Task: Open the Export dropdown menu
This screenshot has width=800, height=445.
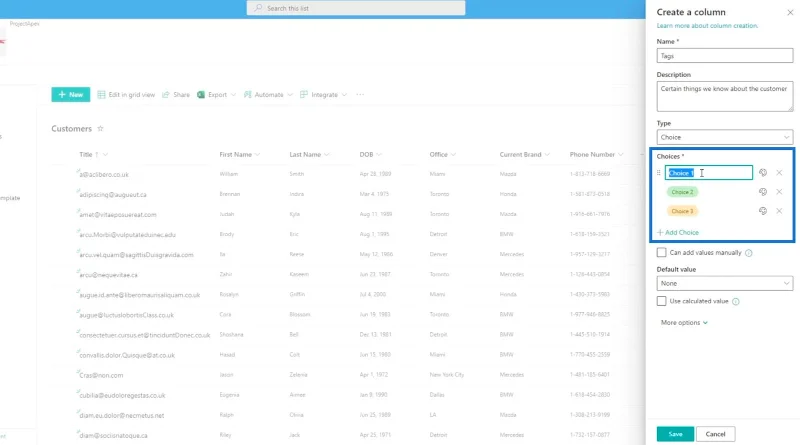Action: click(x=217, y=94)
